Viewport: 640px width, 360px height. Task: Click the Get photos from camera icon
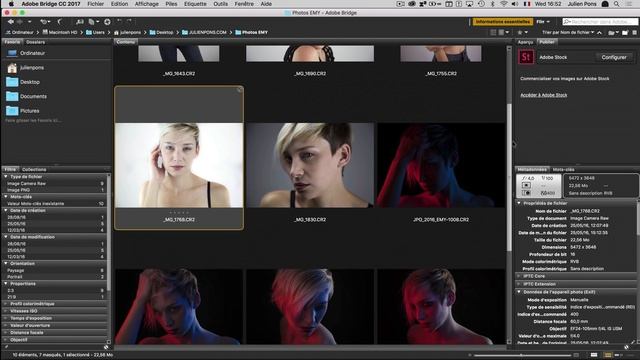click(80, 22)
